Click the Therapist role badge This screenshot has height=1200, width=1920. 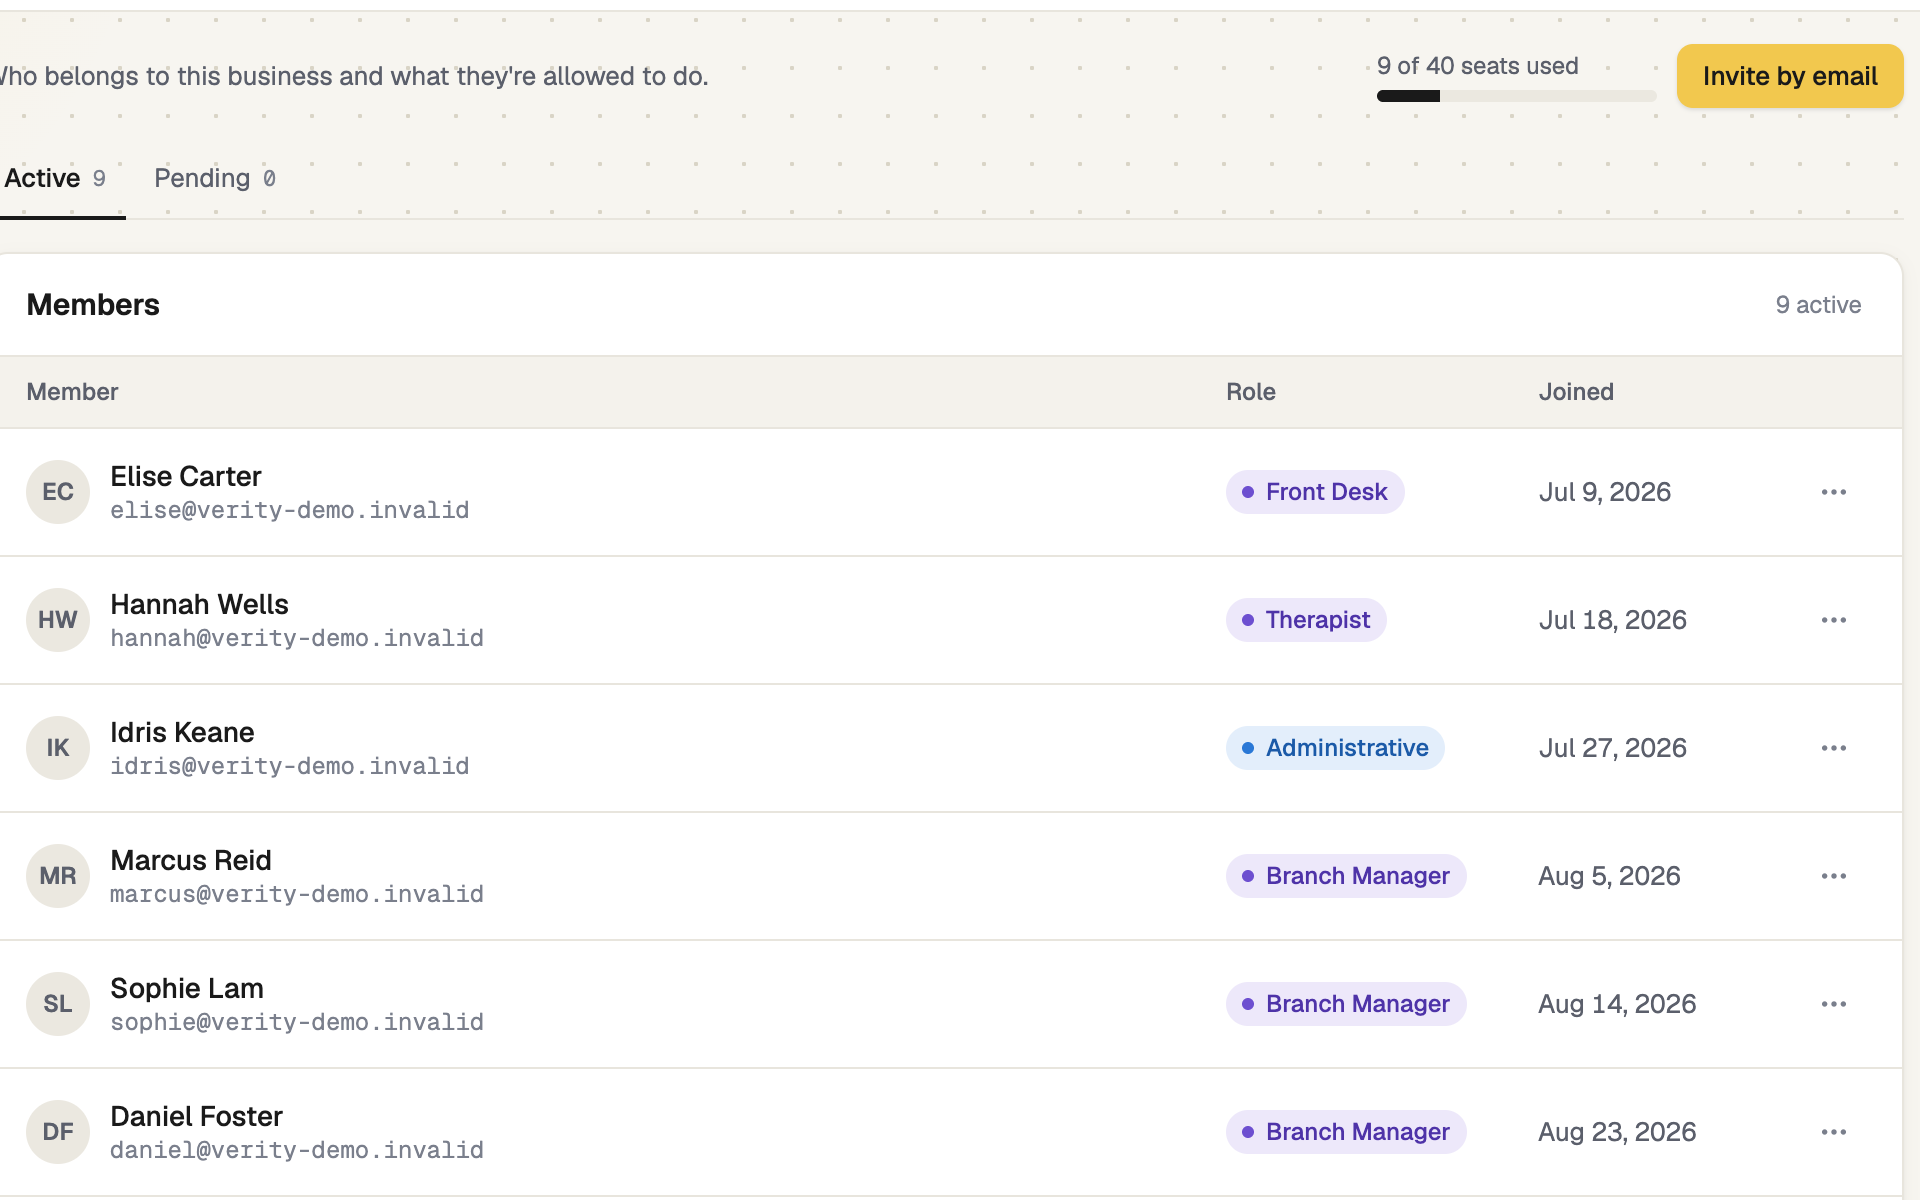coord(1306,620)
